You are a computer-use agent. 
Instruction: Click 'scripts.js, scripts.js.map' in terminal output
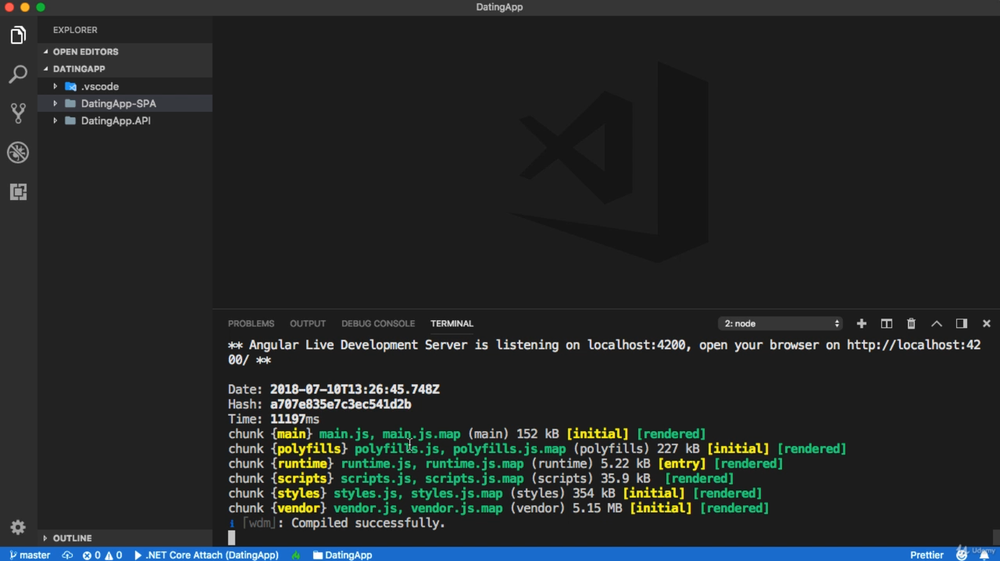(x=432, y=479)
